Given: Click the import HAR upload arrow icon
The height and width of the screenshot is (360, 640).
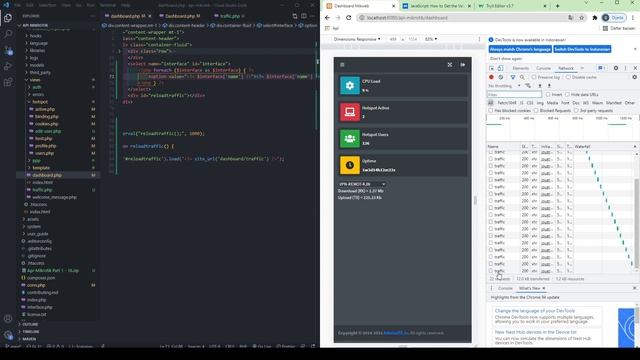Looking at the screenshot, I should [540, 86].
